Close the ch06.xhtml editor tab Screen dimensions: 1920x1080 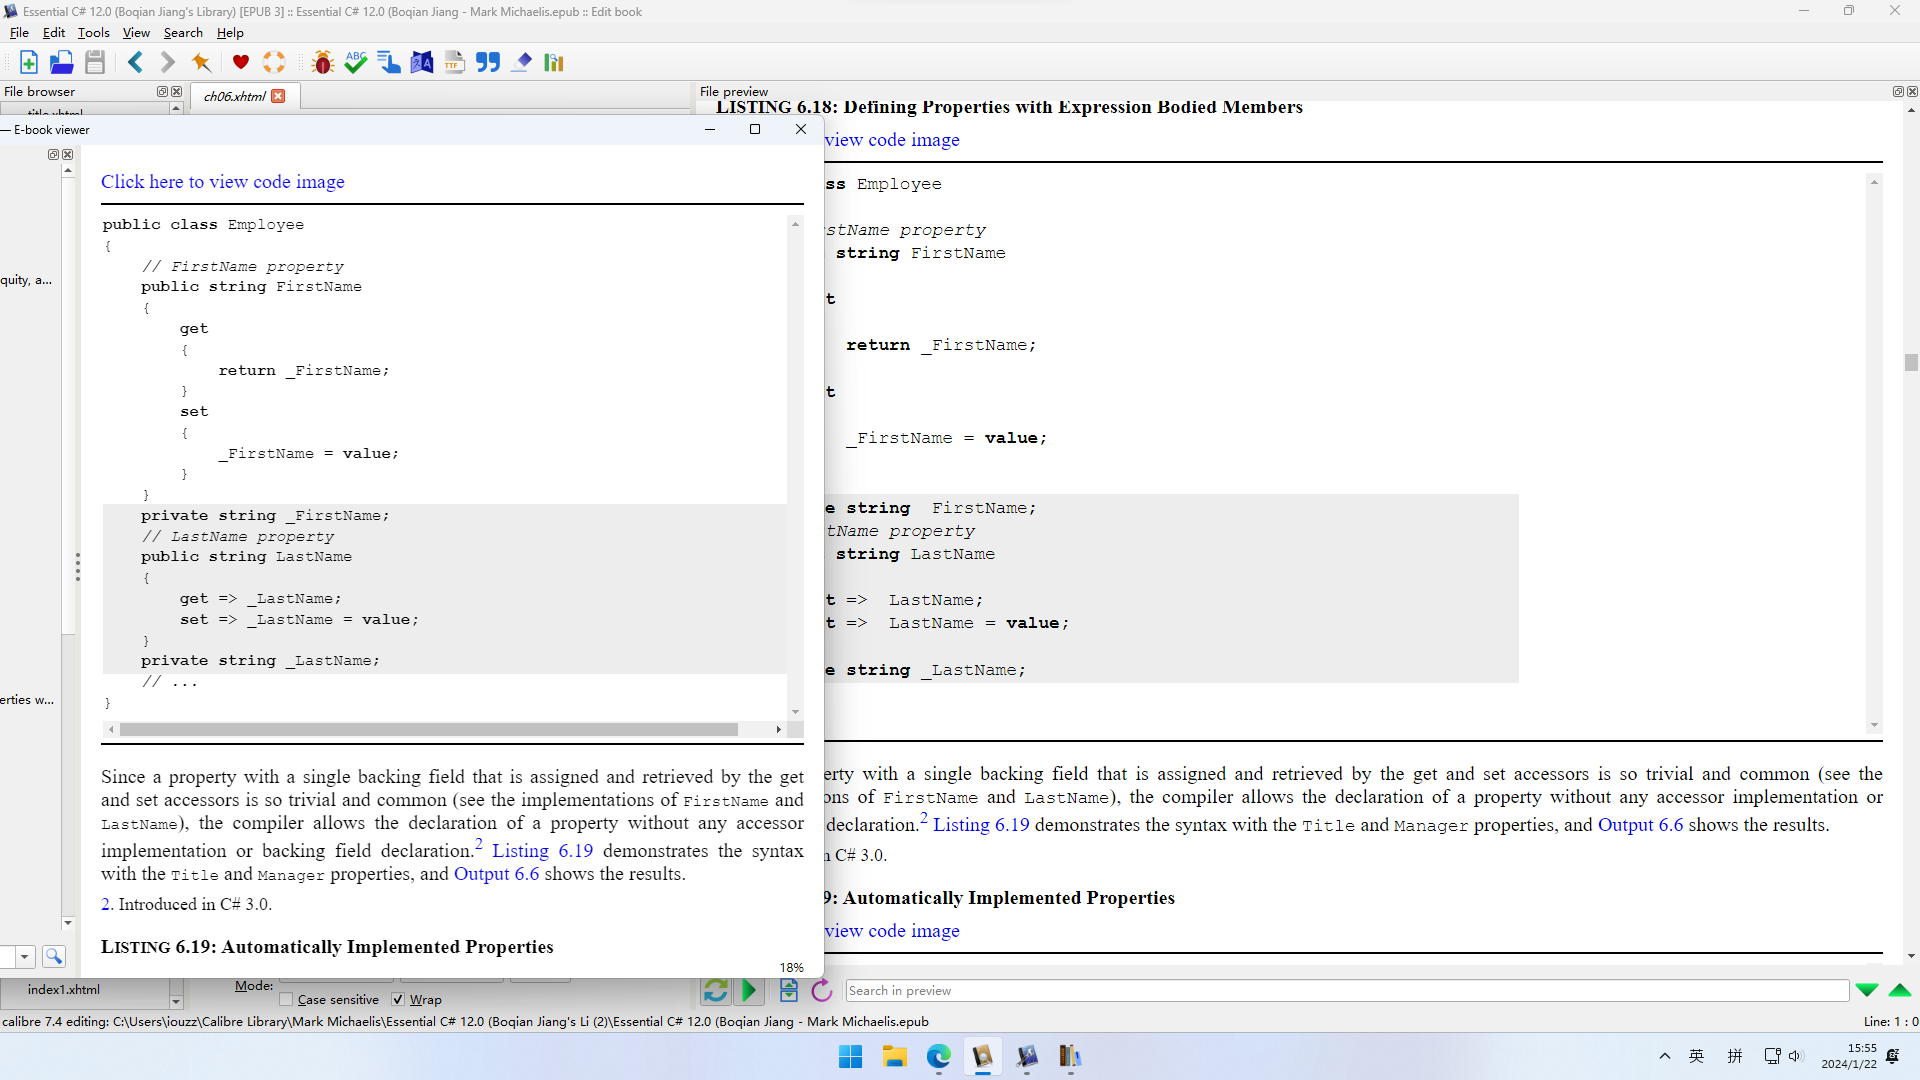278,96
